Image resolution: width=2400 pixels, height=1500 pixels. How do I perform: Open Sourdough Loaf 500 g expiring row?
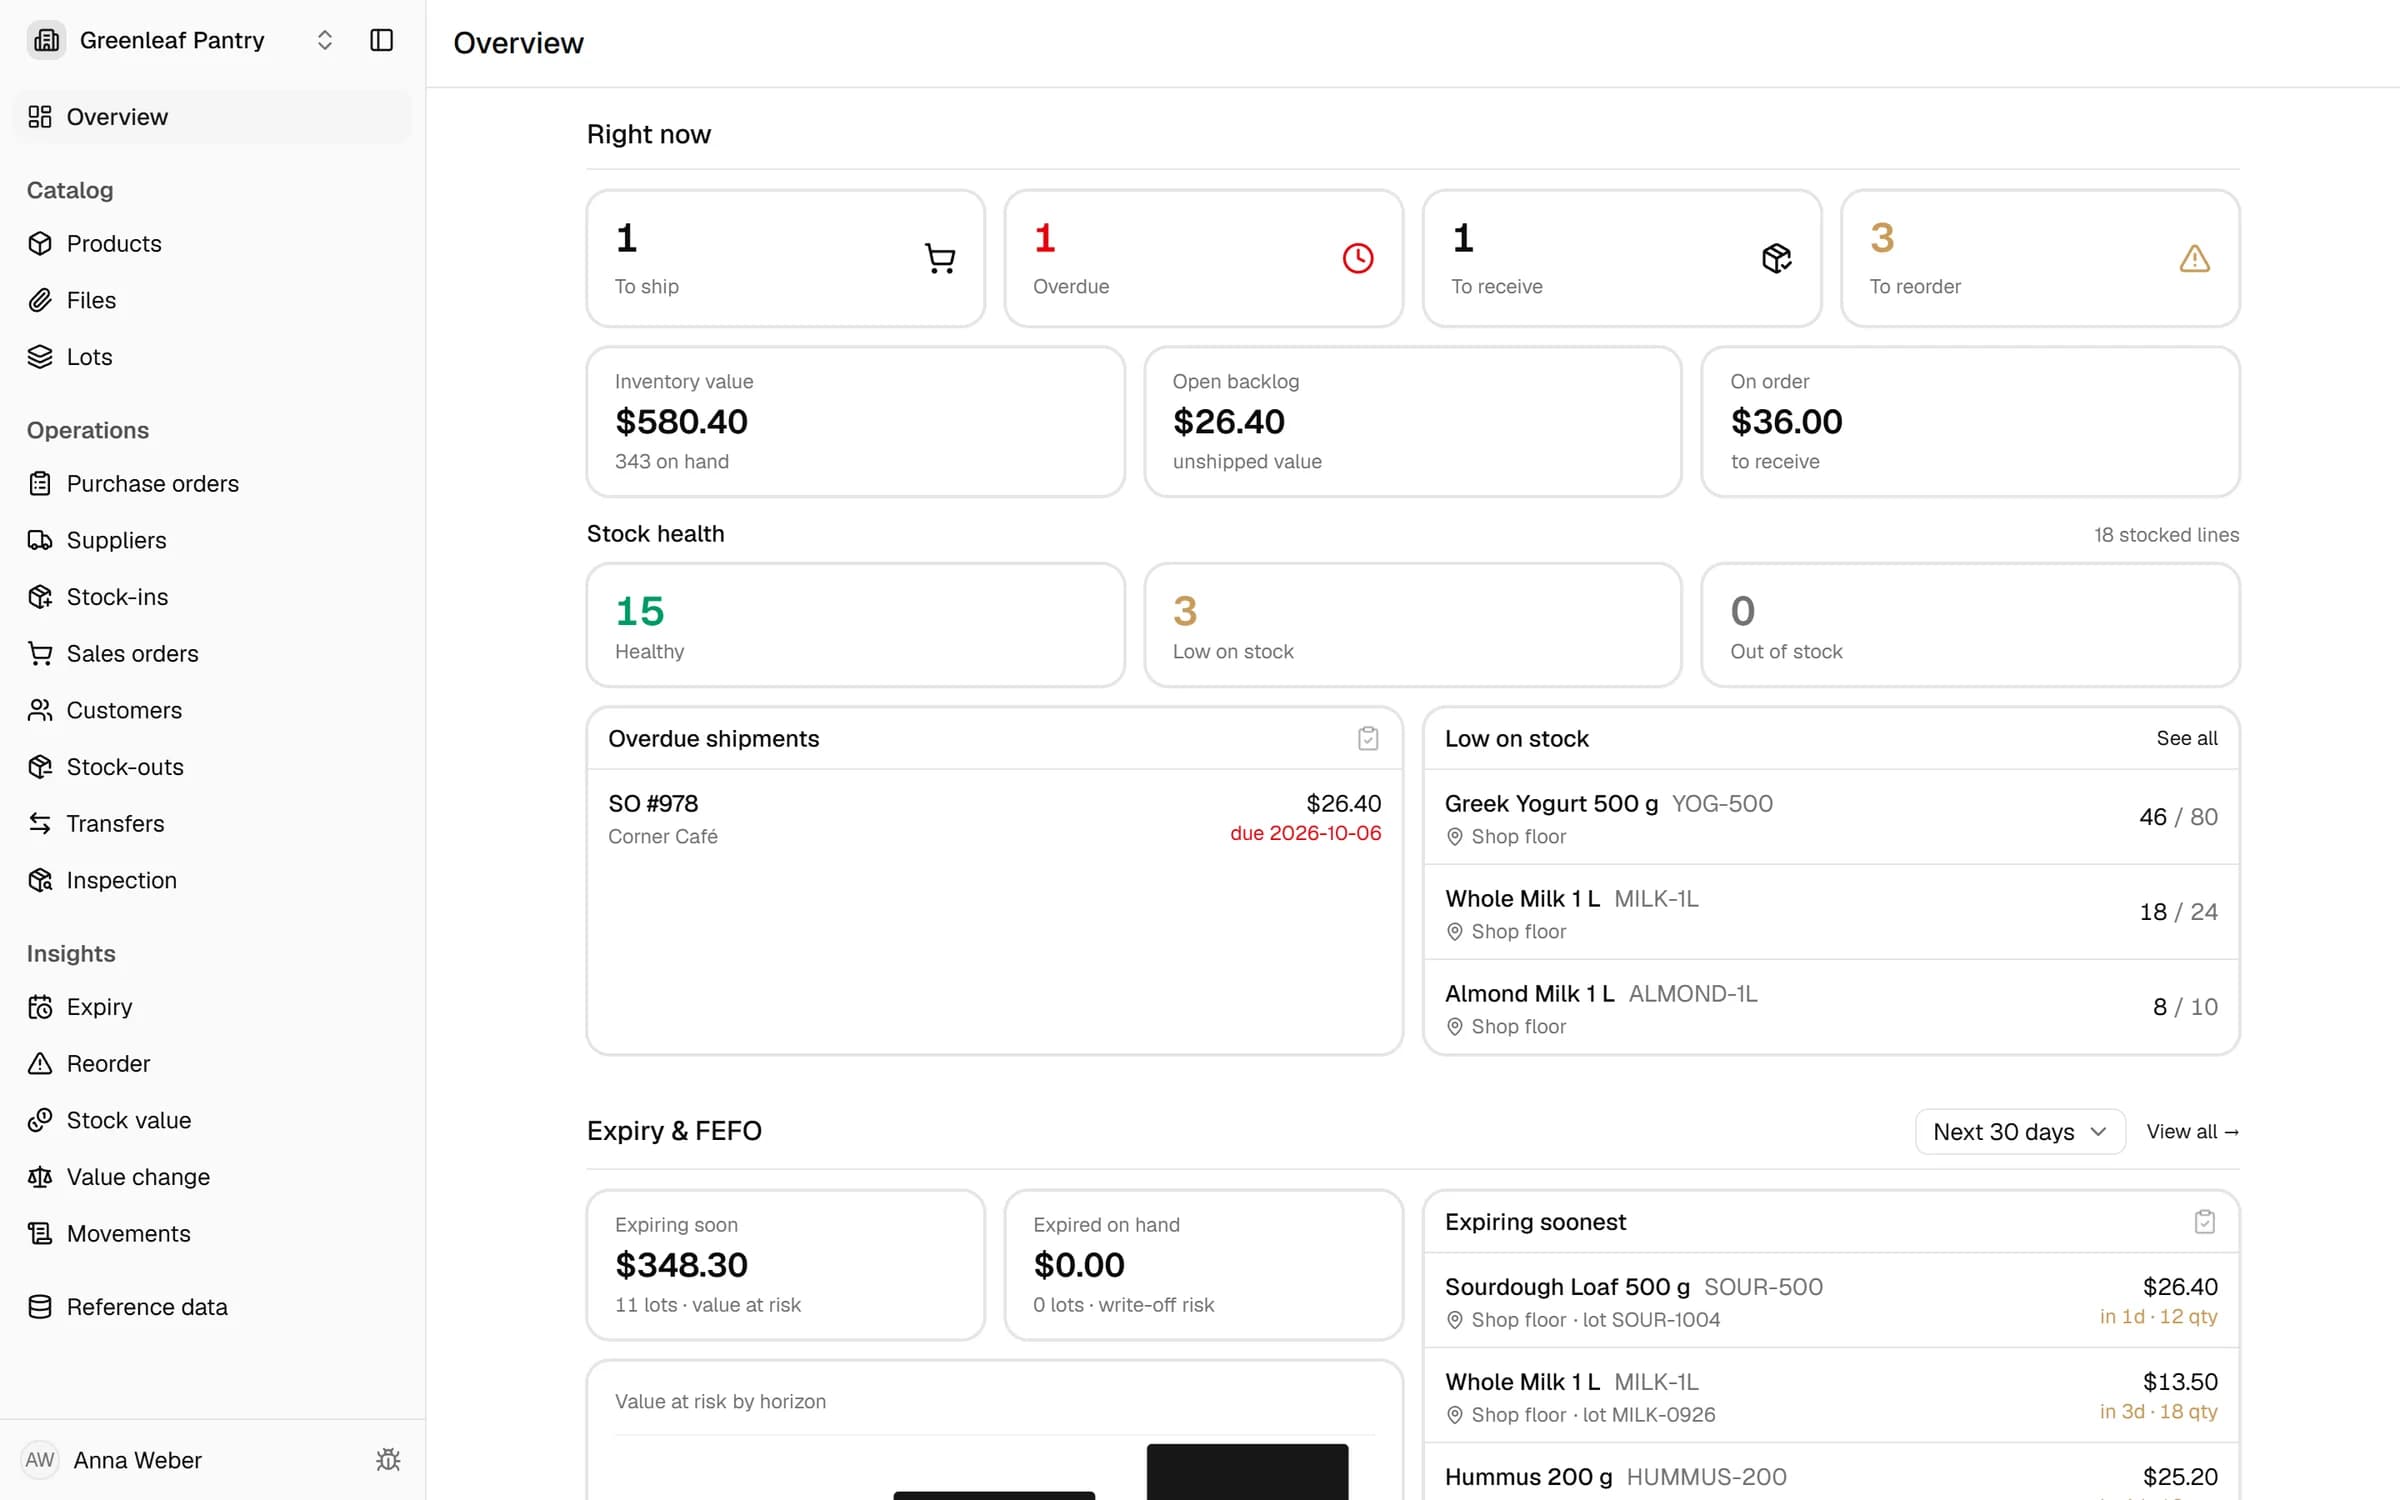[1830, 1300]
